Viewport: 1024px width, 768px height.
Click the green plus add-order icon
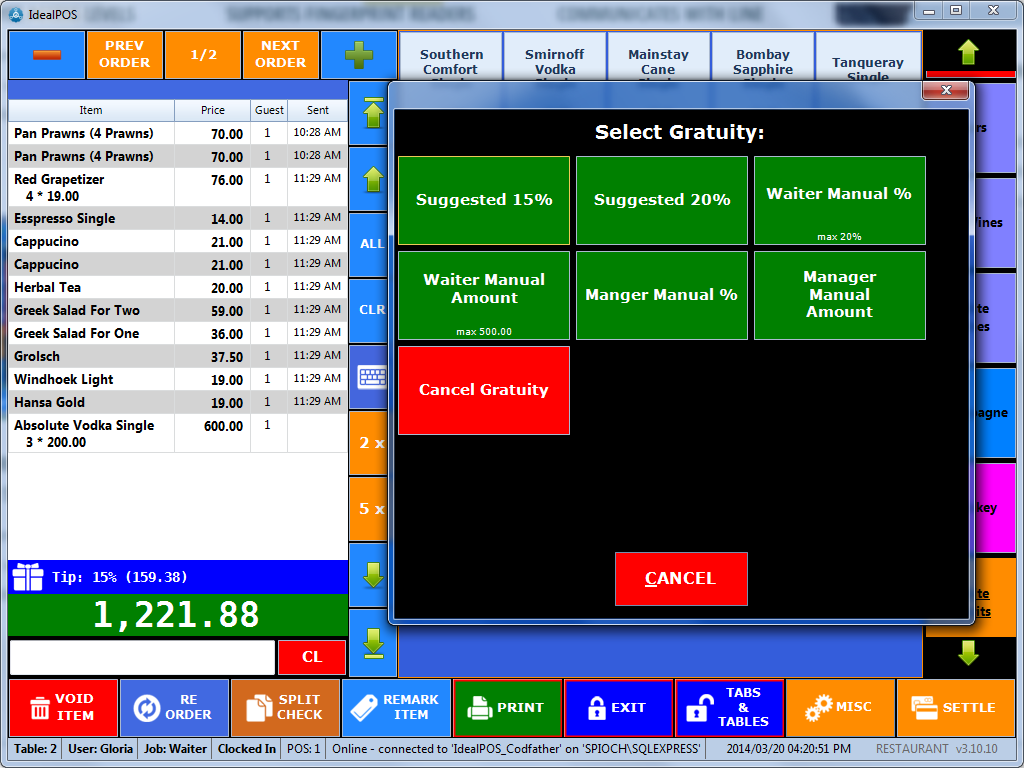[358, 55]
